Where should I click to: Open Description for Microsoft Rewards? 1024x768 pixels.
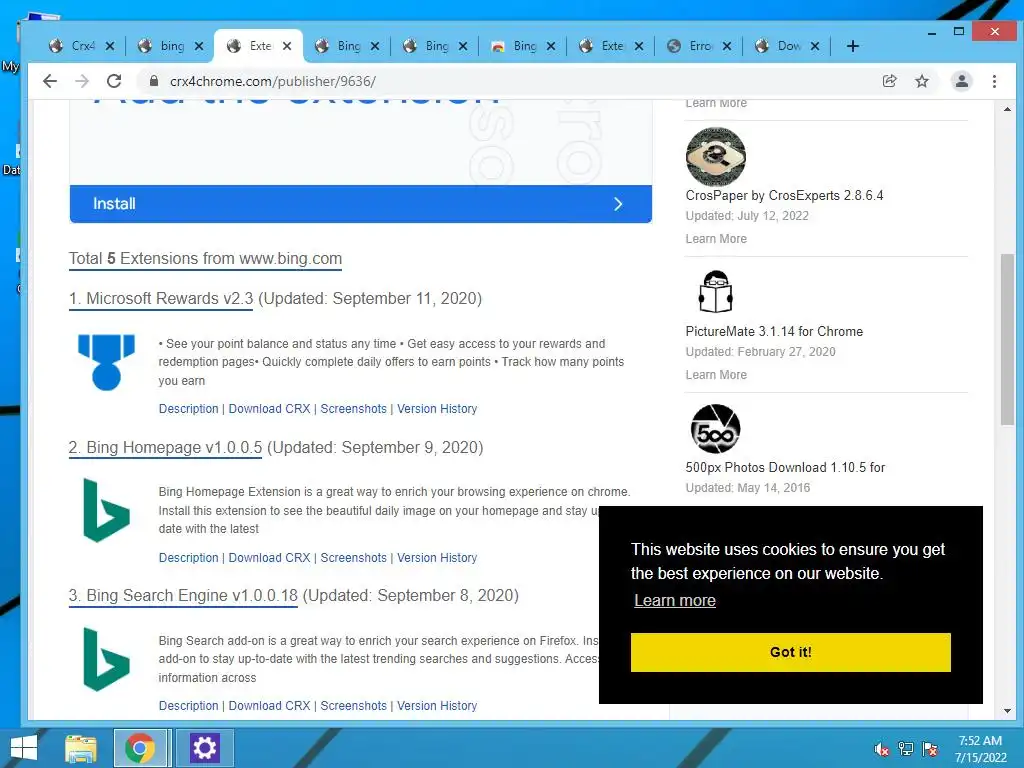point(189,409)
